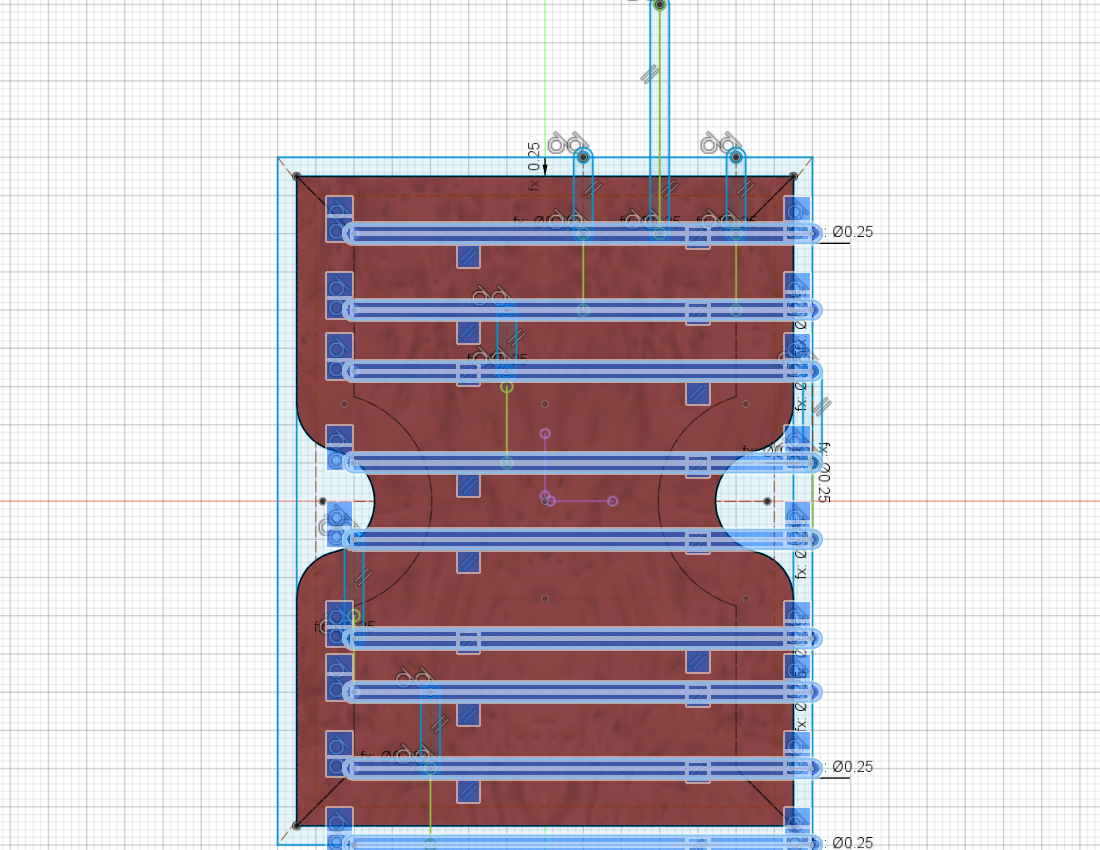Viewport: 1100px width, 850px height.
Task: Click the parallel glyph on the vertical slot between the seventh and eighth slots
Action: [439, 724]
